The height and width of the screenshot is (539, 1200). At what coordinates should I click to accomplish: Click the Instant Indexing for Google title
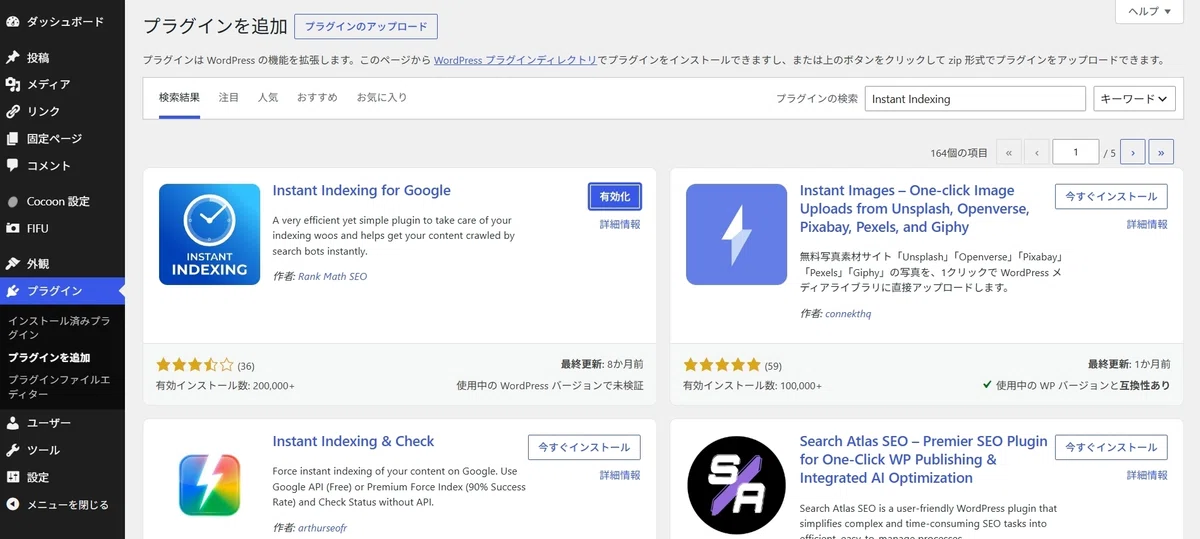pos(362,191)
